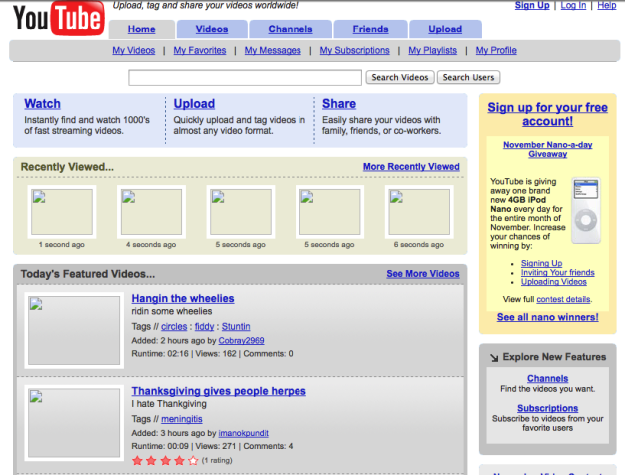Open the Hangin the wheelies video thumbnail
This screenshot has width=625, height=475.
pyautogui.click(x=74, y=330)
